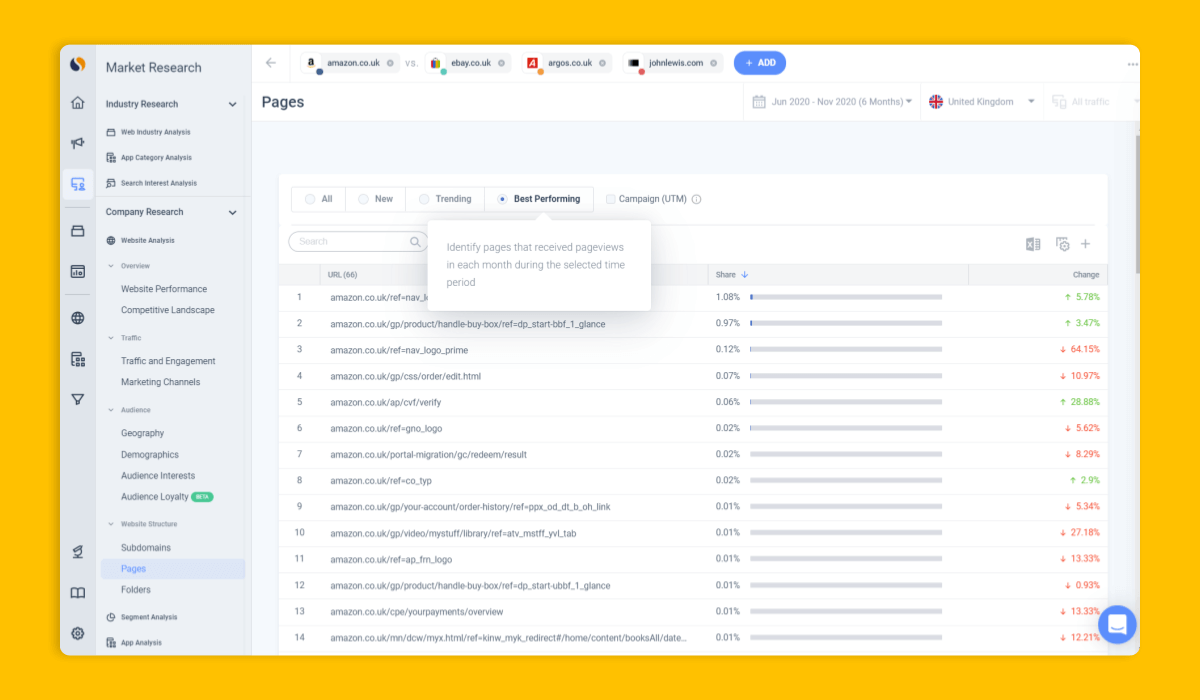Collapse the Company Research section
The width and height of the screenshot is (1200, 700).
tap(232, 211)
